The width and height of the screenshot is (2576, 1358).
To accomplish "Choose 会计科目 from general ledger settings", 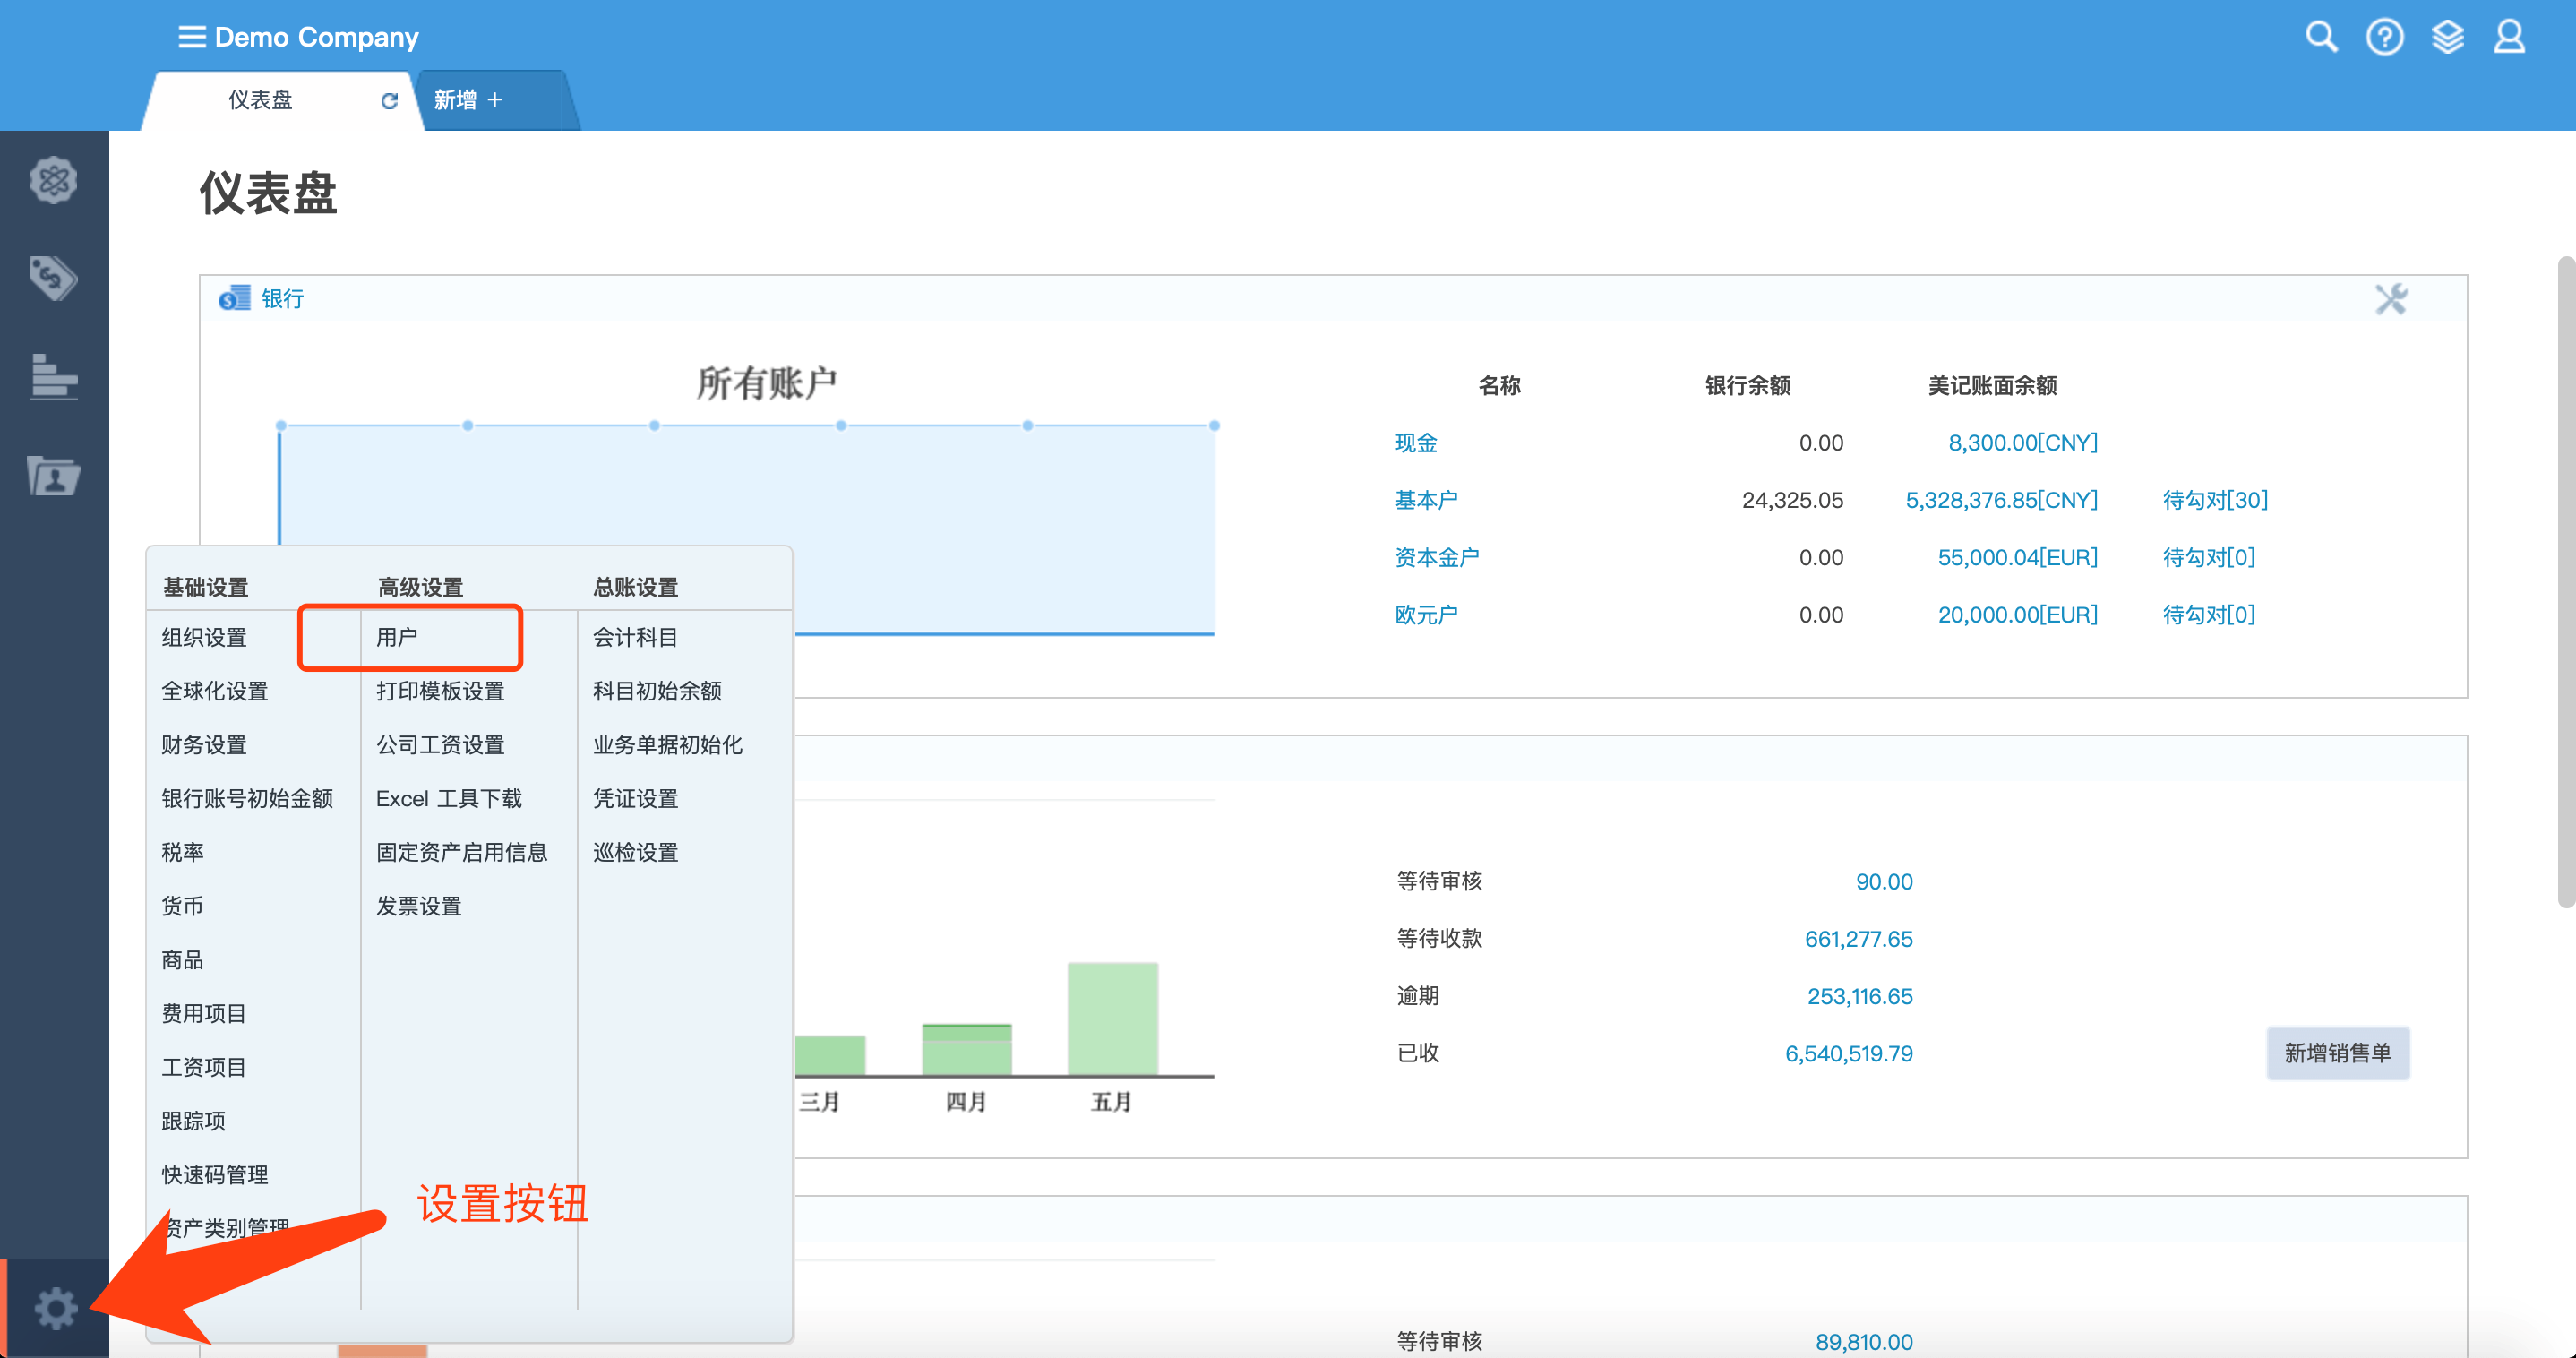I will [x=635, y=637].
